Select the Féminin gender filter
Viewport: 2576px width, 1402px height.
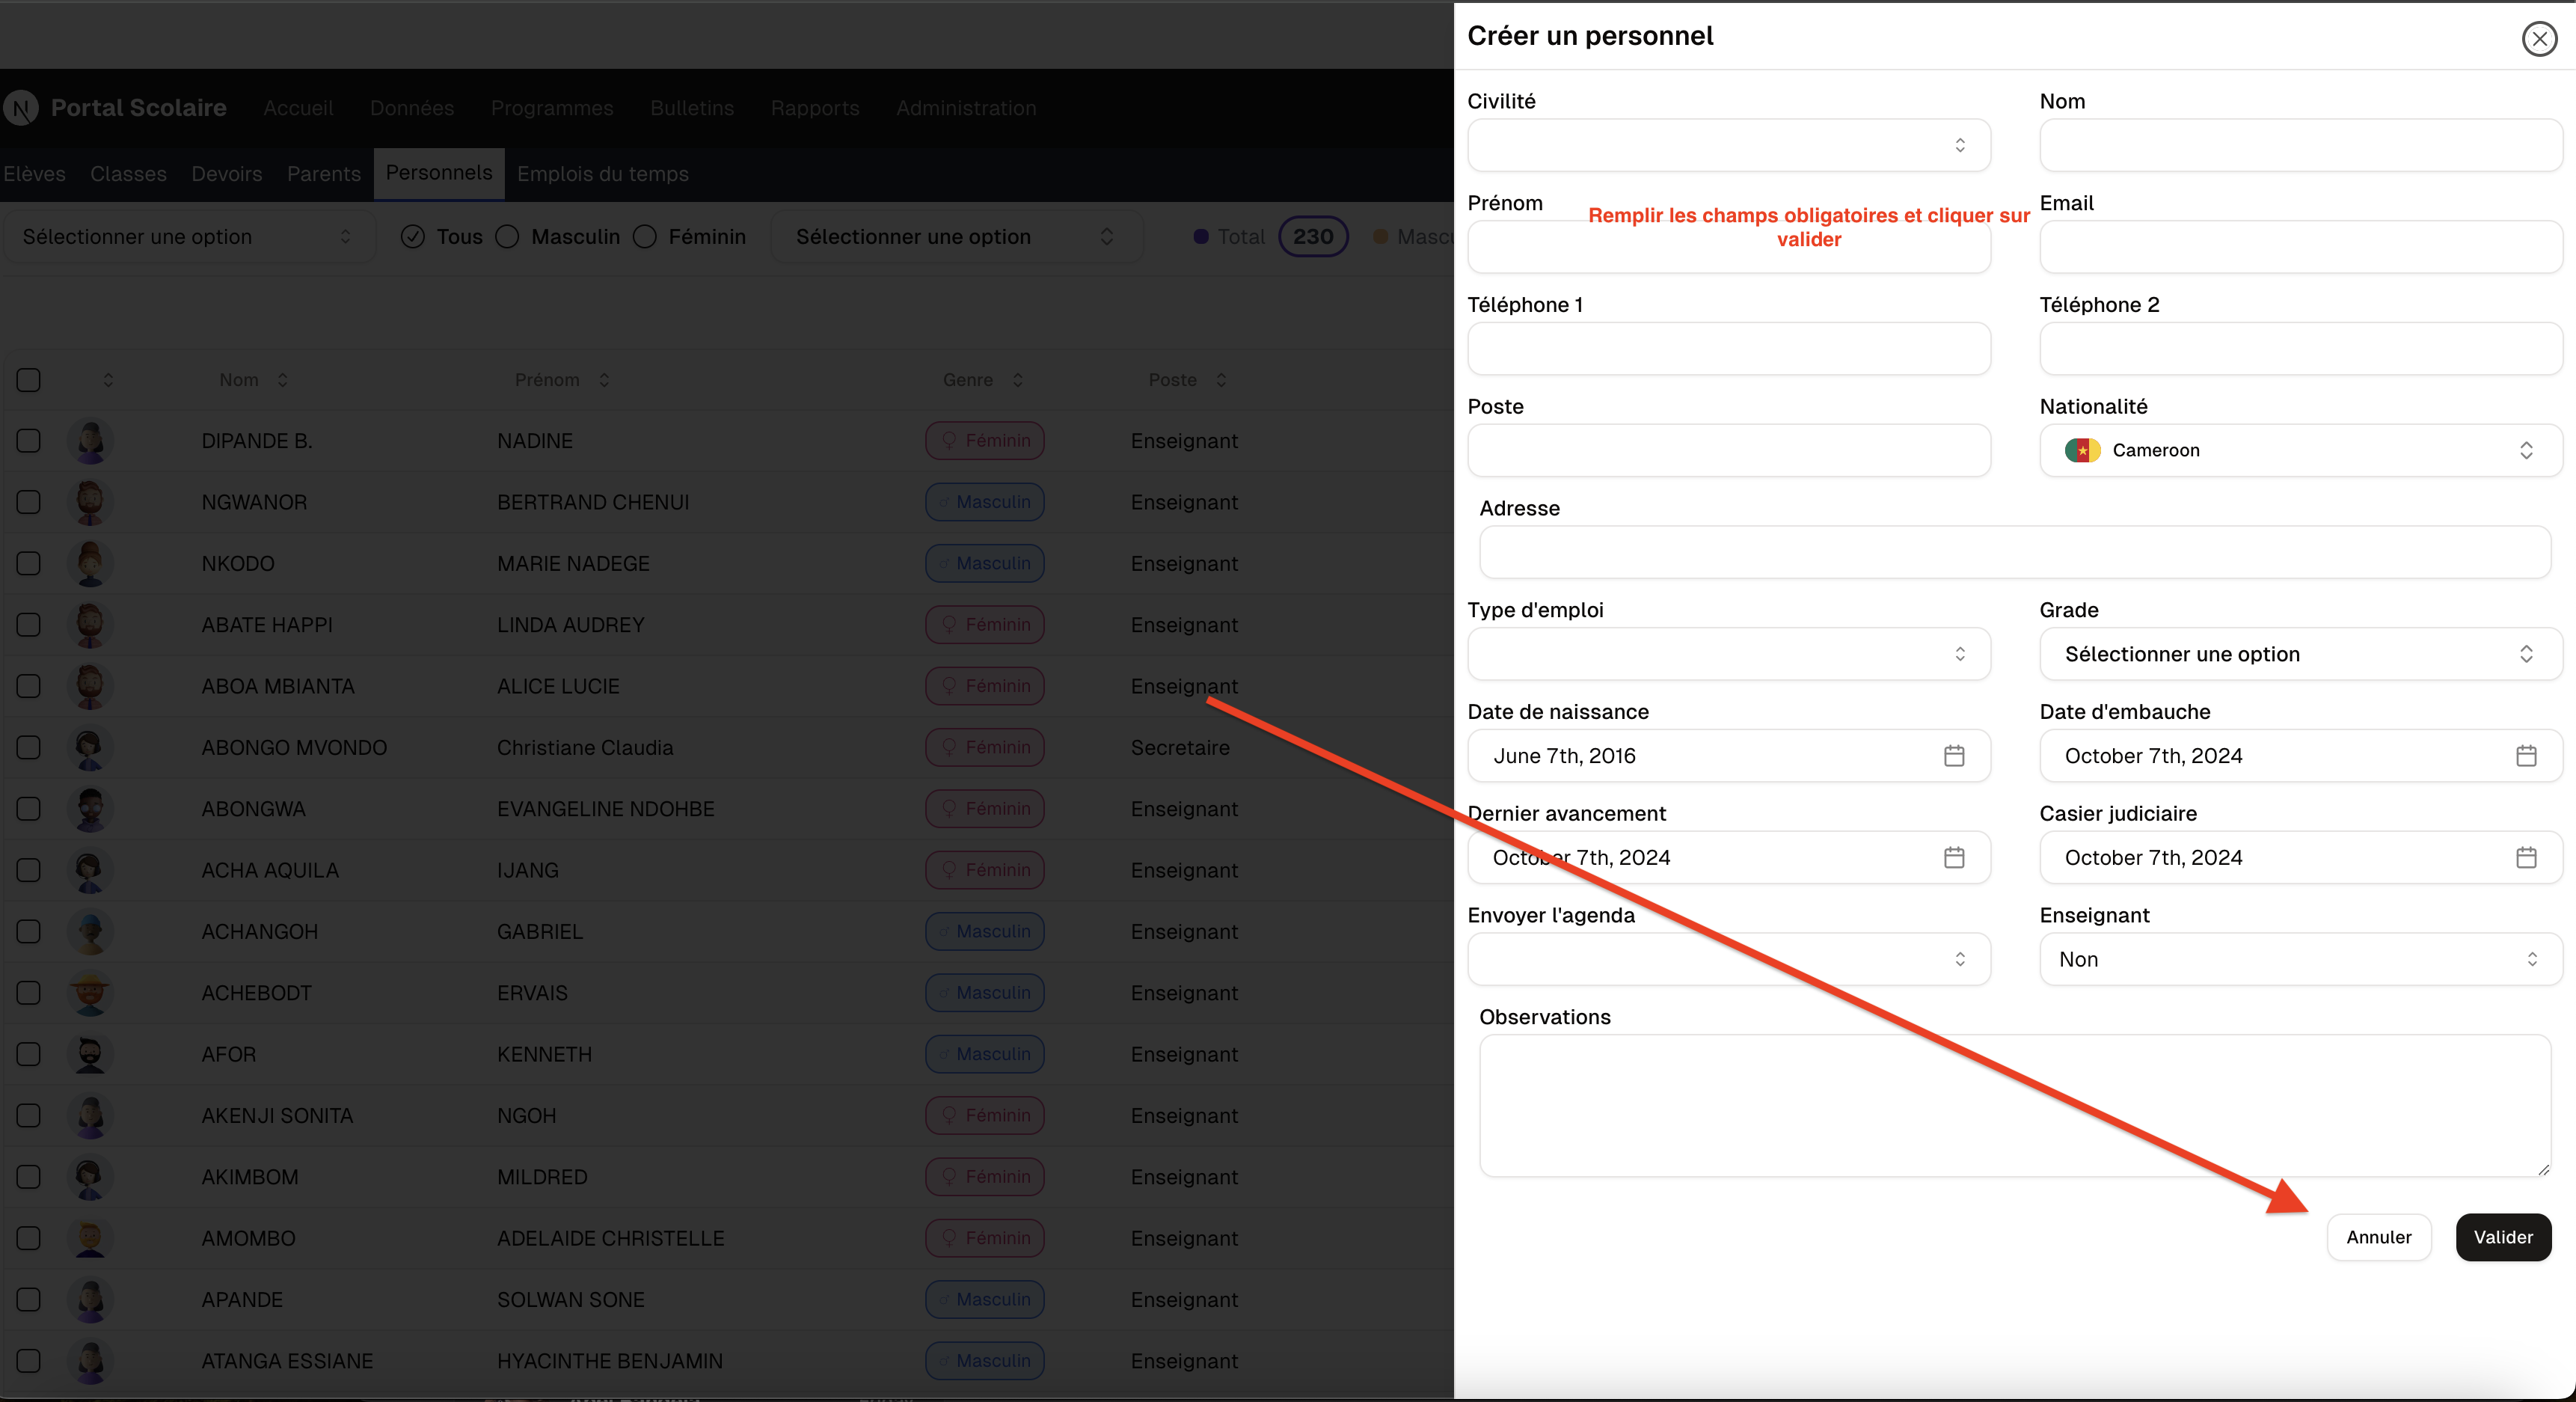click(x=645, y=237)
